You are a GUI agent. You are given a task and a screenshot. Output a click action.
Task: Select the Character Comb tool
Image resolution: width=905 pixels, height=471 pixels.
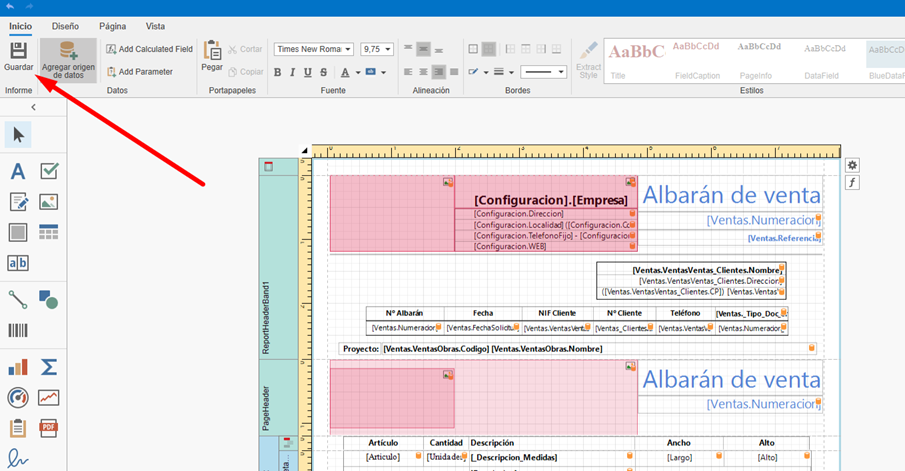[x=18, y=263]
